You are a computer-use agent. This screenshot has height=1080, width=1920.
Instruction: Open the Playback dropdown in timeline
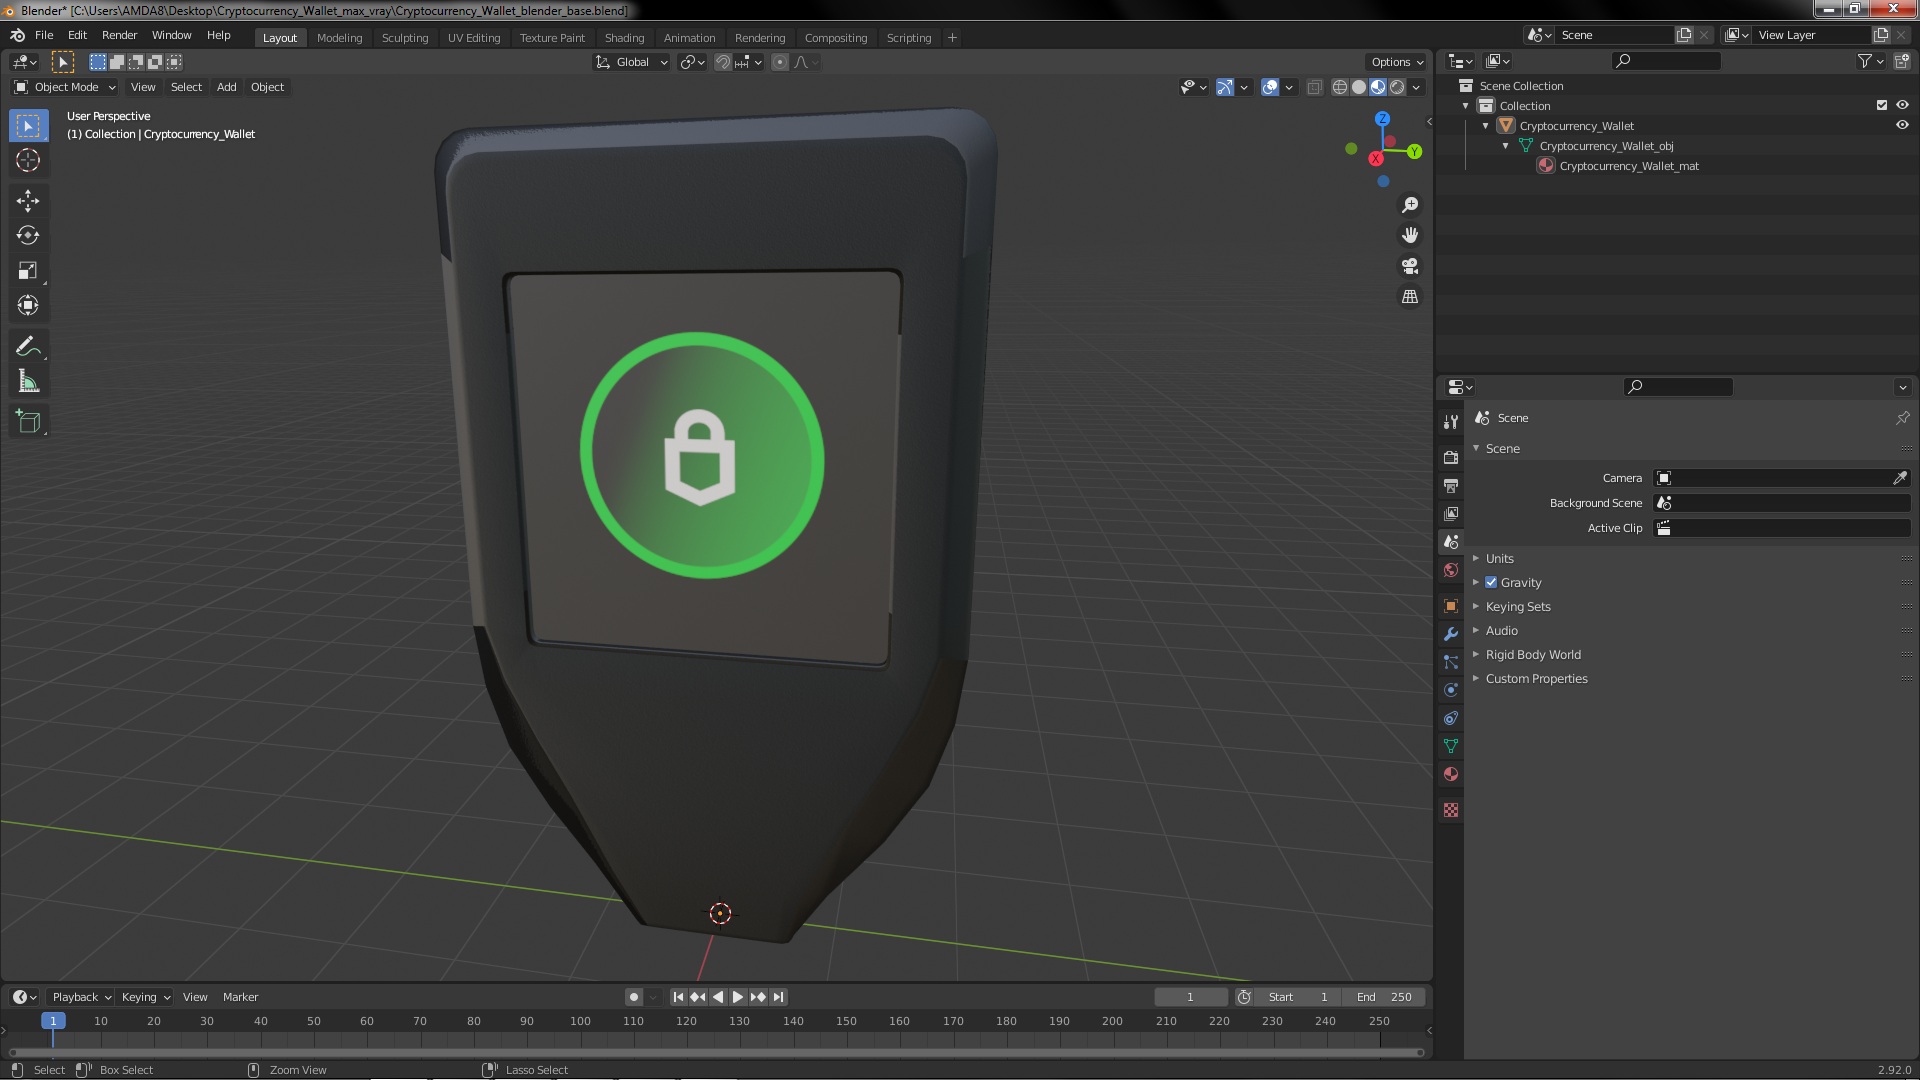point(81,997)
